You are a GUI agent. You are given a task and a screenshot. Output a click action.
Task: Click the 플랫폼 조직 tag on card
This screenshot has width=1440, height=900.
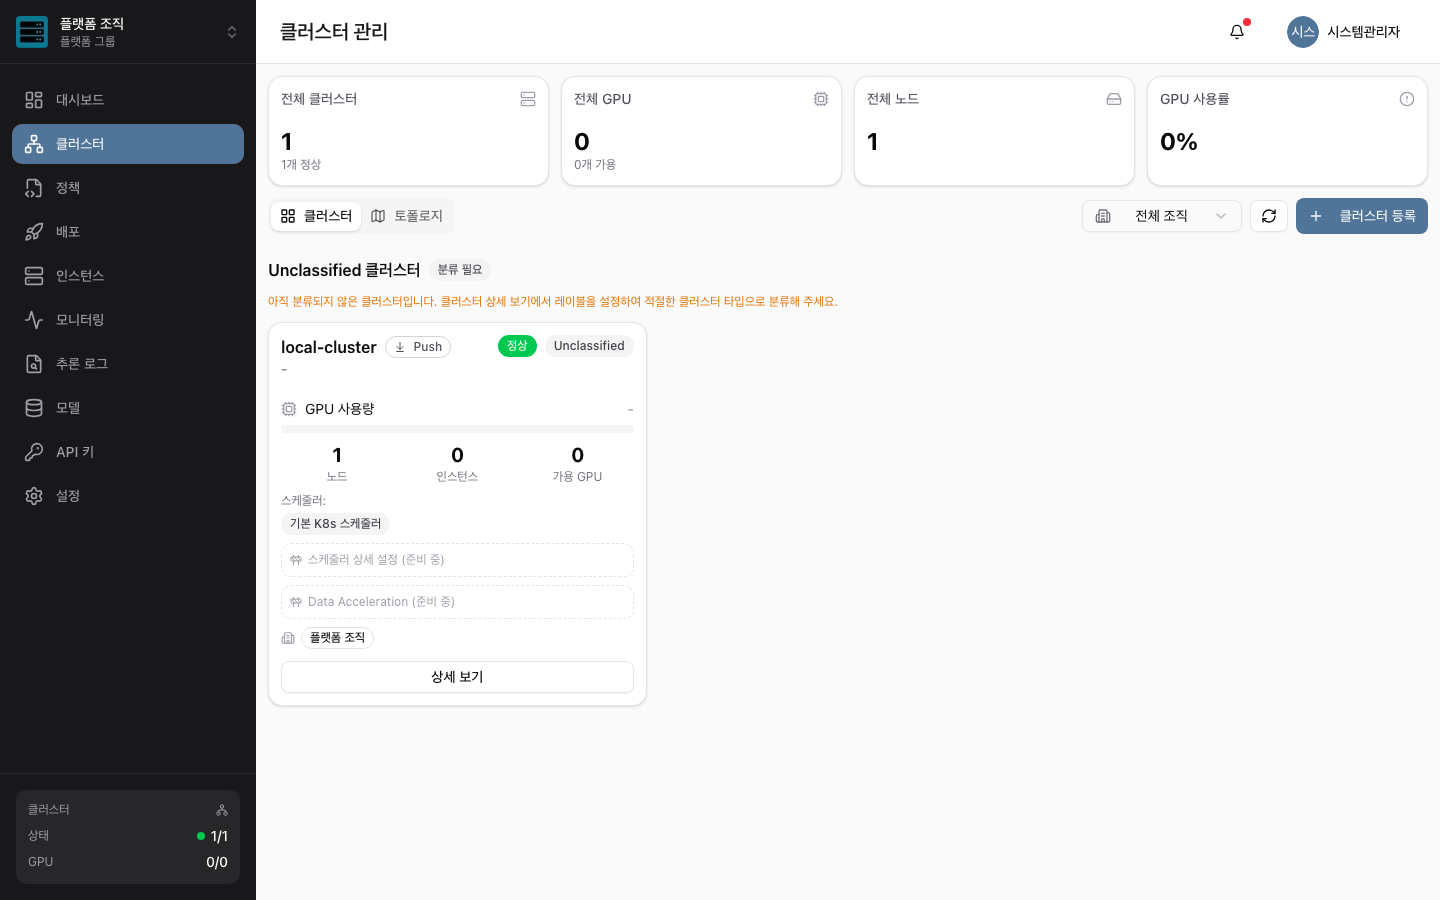coord(337,638)
